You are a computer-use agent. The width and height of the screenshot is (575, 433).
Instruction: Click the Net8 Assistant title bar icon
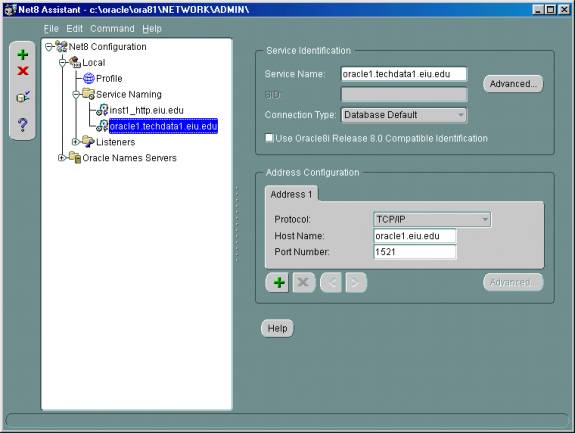[x=10, y=10]
